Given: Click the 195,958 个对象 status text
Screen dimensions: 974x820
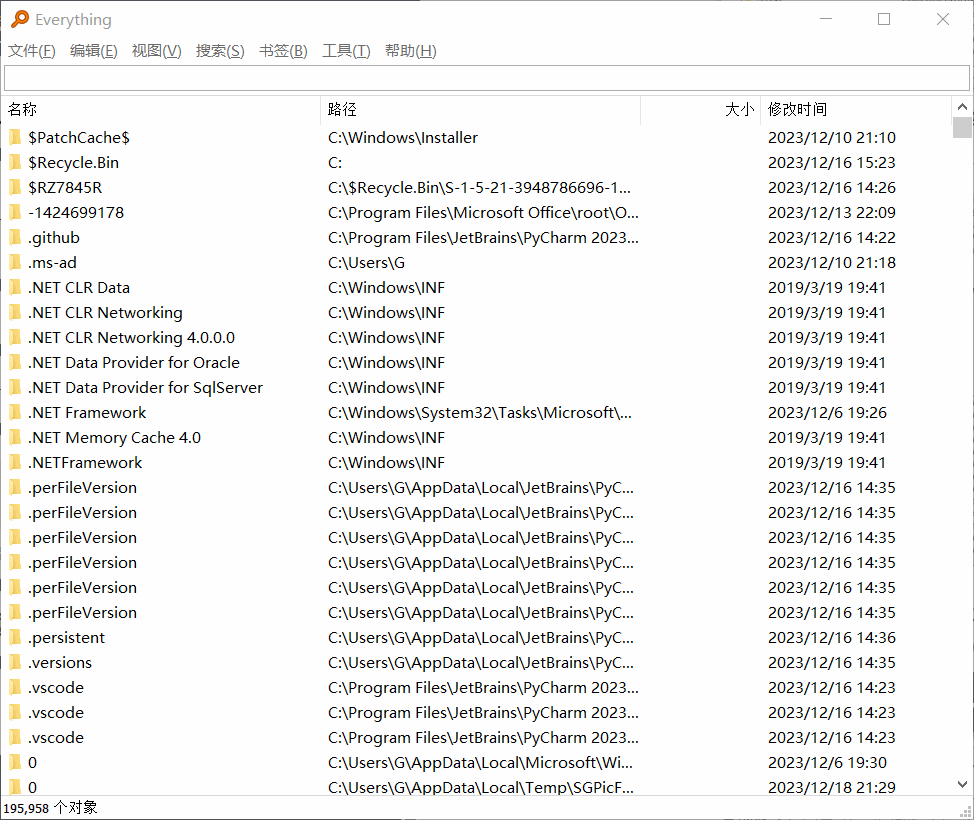Looking at the screenshot, I should [x=50, y=808].
